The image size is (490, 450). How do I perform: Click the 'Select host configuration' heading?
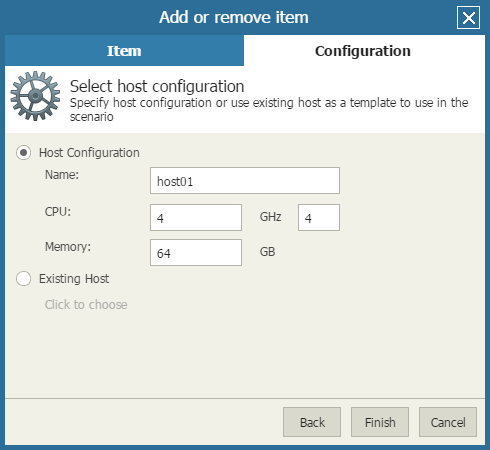coord(157,86)
